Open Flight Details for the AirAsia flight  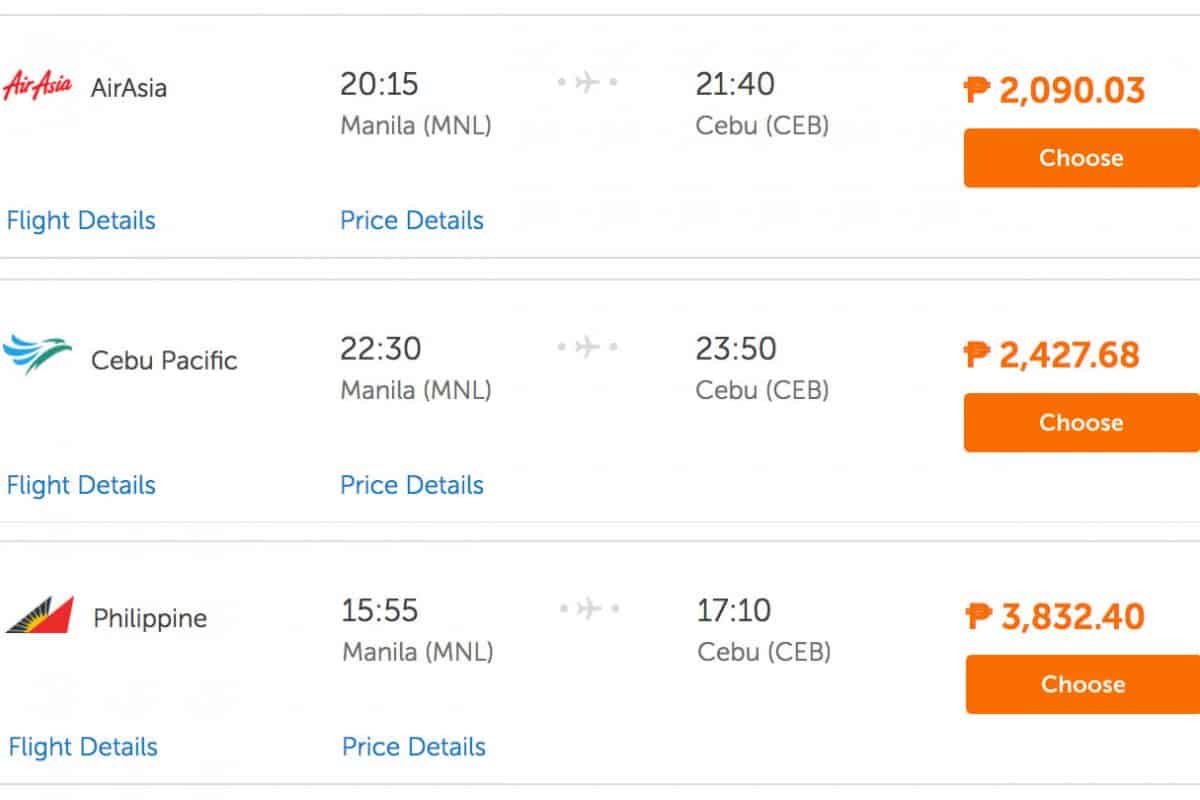coord(81,220)
